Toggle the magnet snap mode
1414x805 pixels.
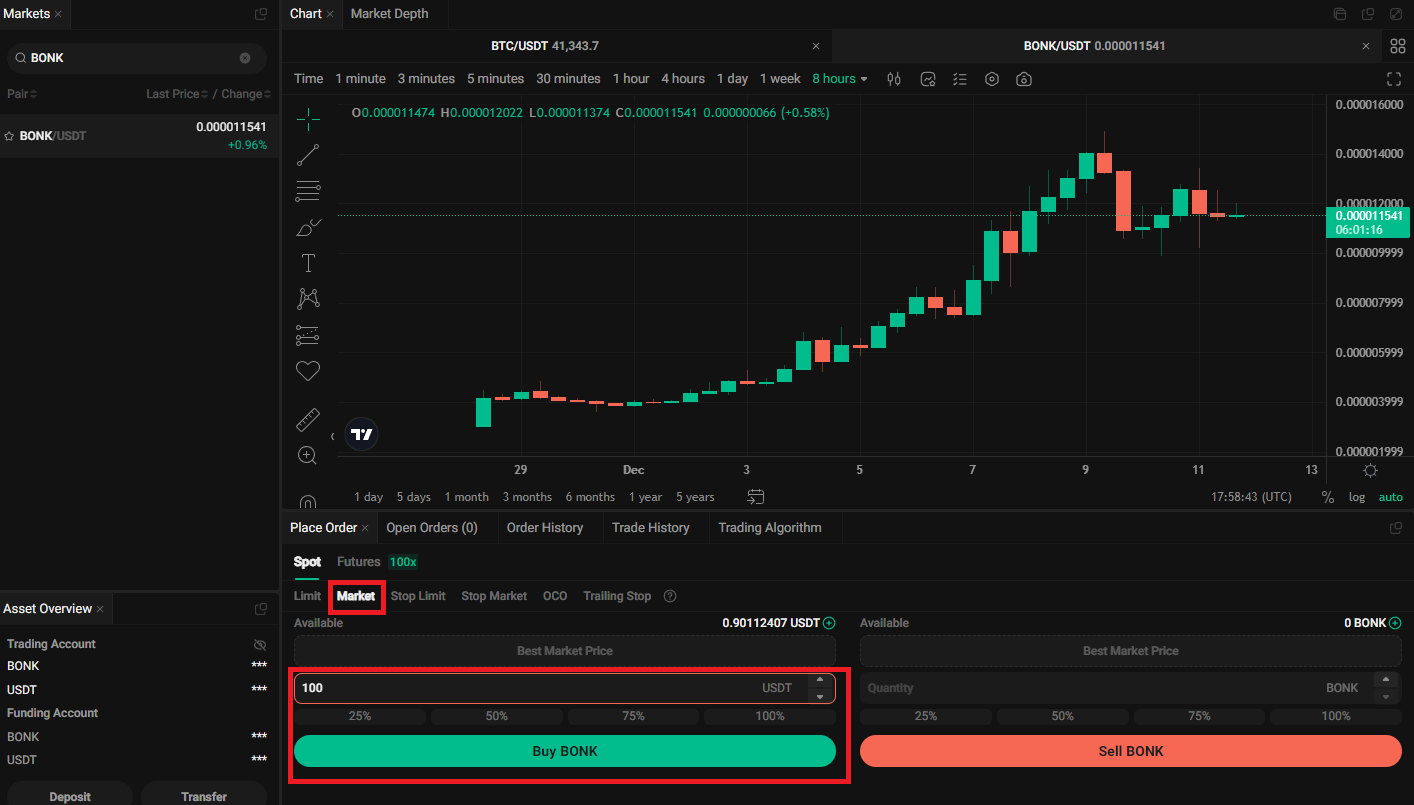pyautogui.click(x=308, y=502)
